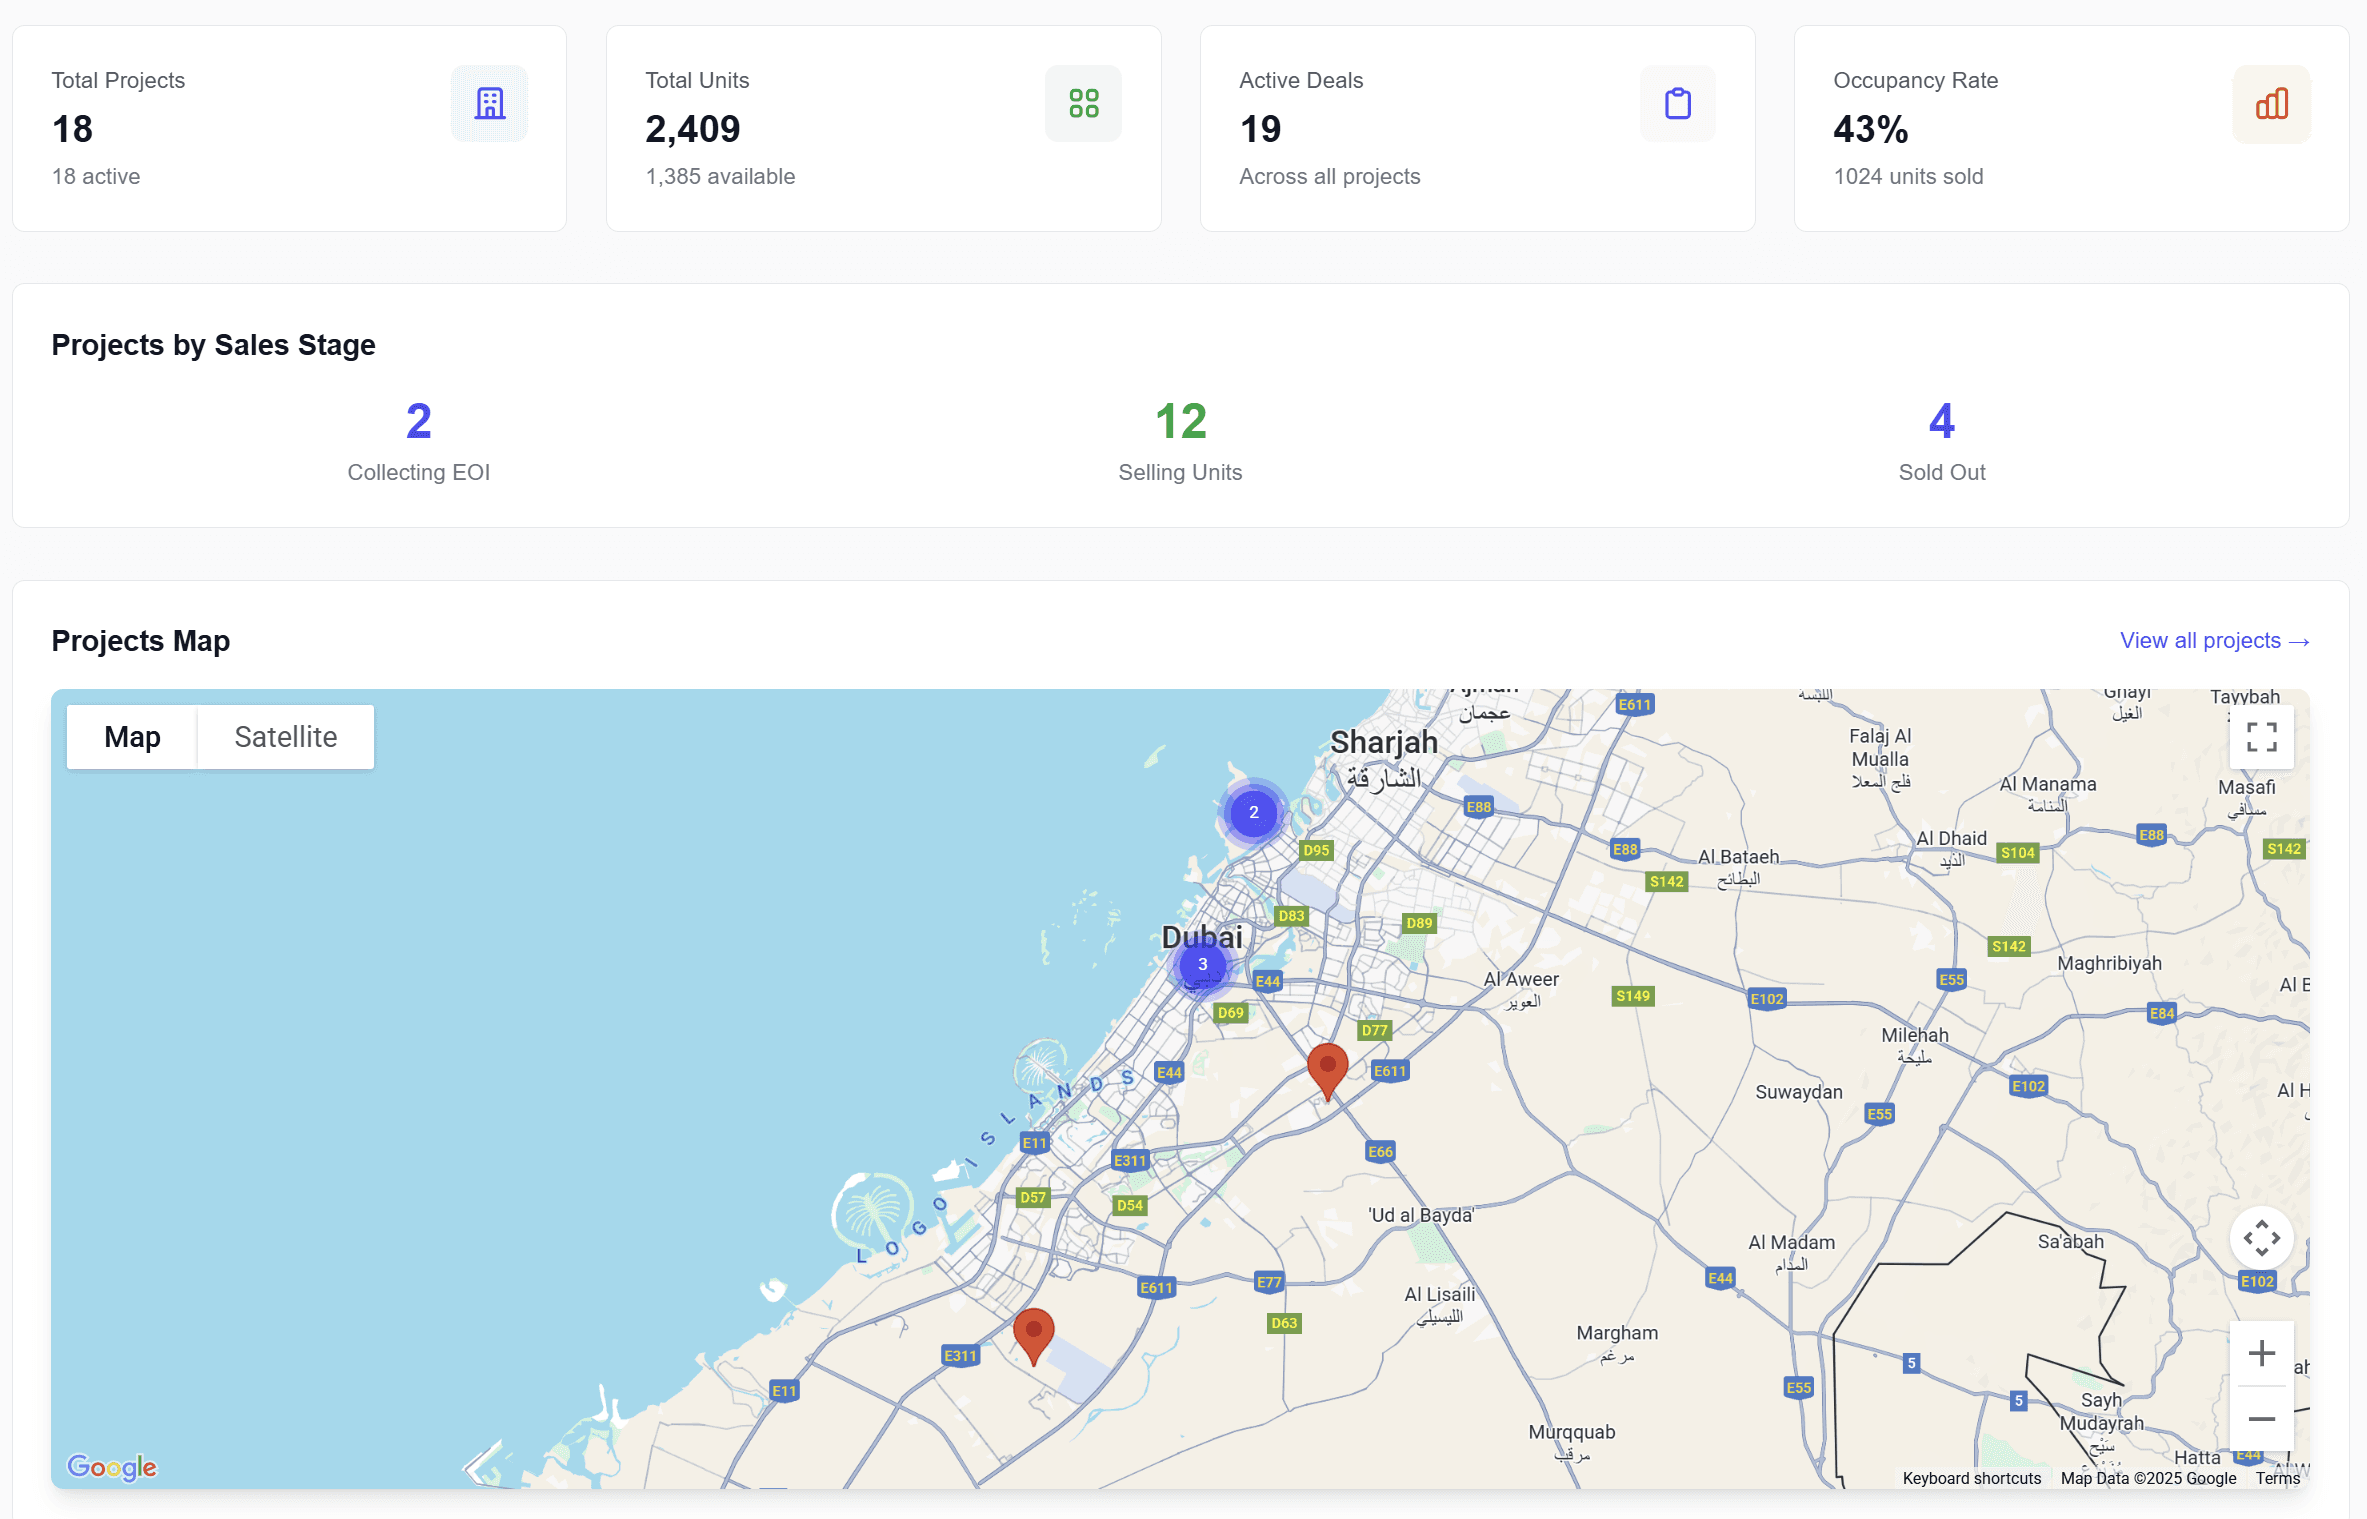Click the bar chart icon on Occupancy Rate card
2367x1519 pixels.
pyautogui.click(x=2271, y=103)
